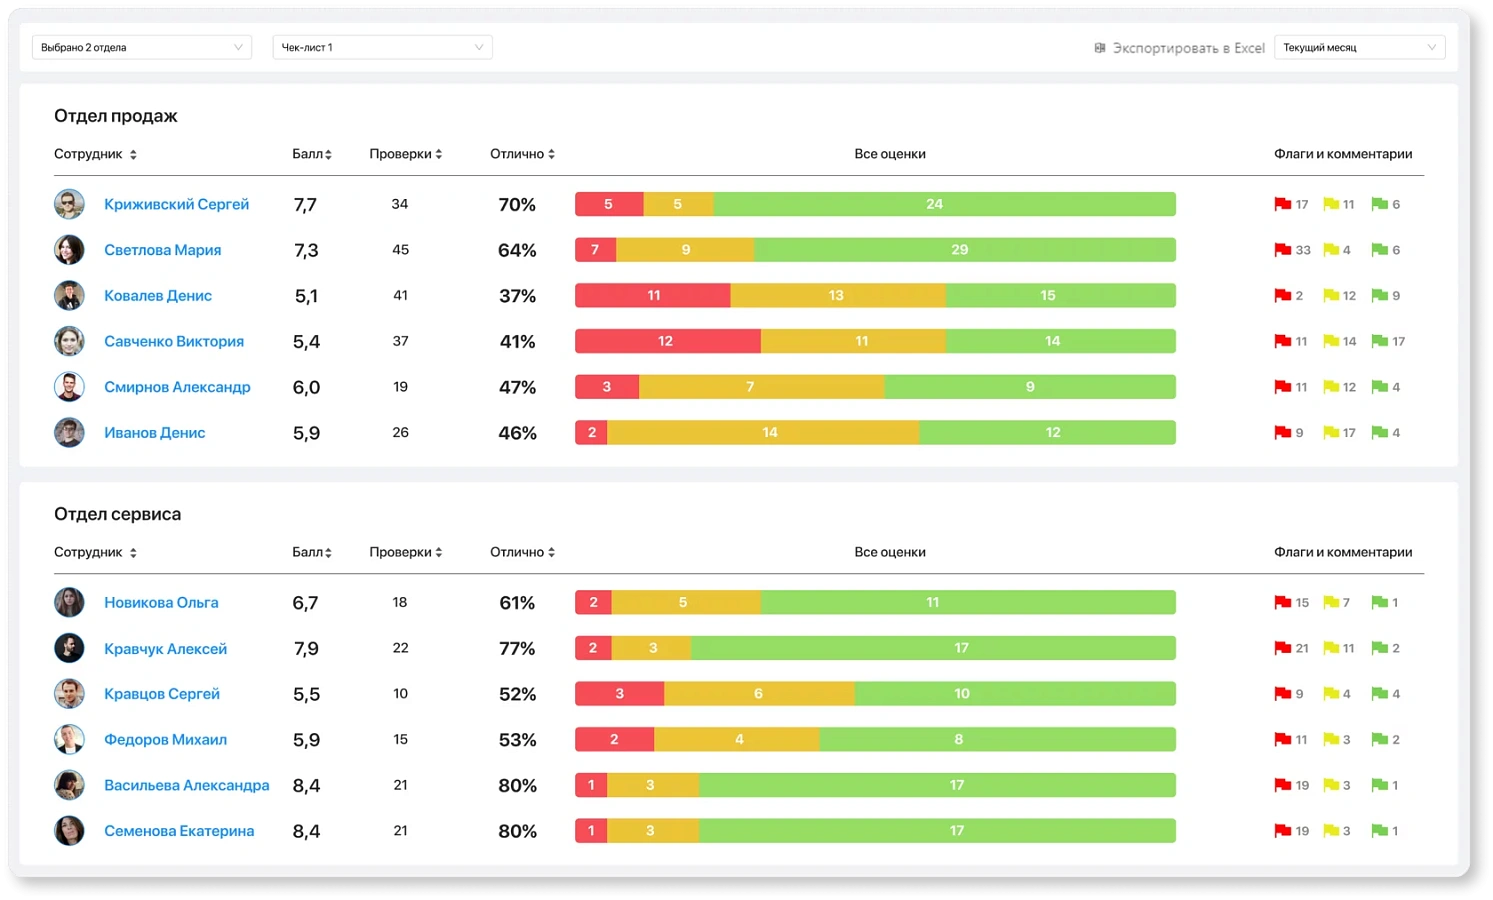Click red flag icon for Федоров Михаил
The width and height of the screenshot is (1493, 900).
(x=1282, y=740)
